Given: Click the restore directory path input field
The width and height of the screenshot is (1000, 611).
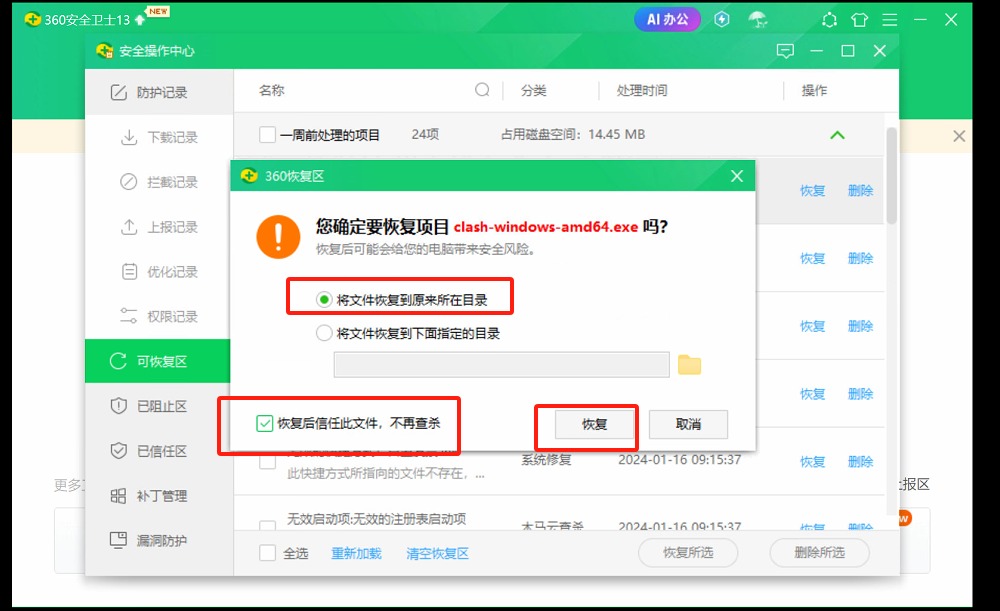Looking at the screenshot, I should 501,365.
